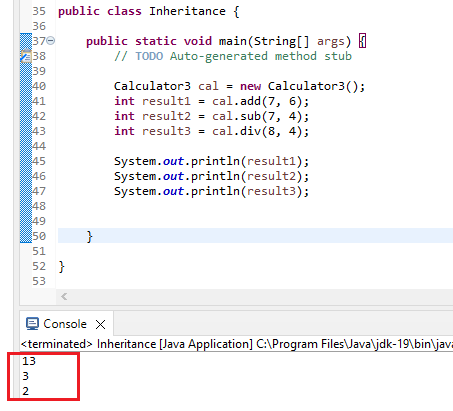
Task: Click the Console view monitor icon
Action: [32, 324]
